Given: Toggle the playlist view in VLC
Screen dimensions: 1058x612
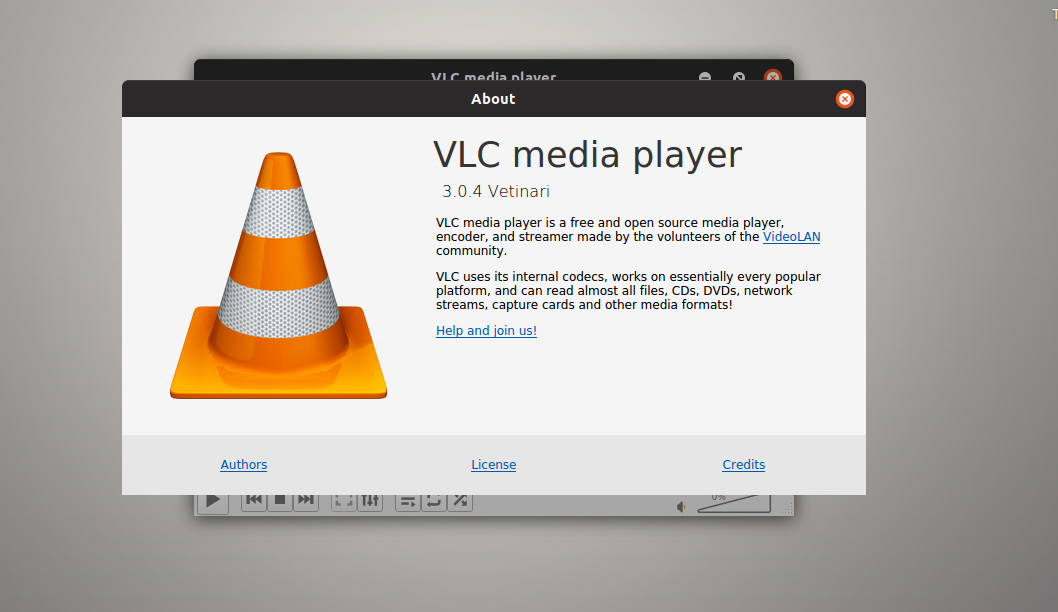Looking at the screenshot, I should 408,501.
